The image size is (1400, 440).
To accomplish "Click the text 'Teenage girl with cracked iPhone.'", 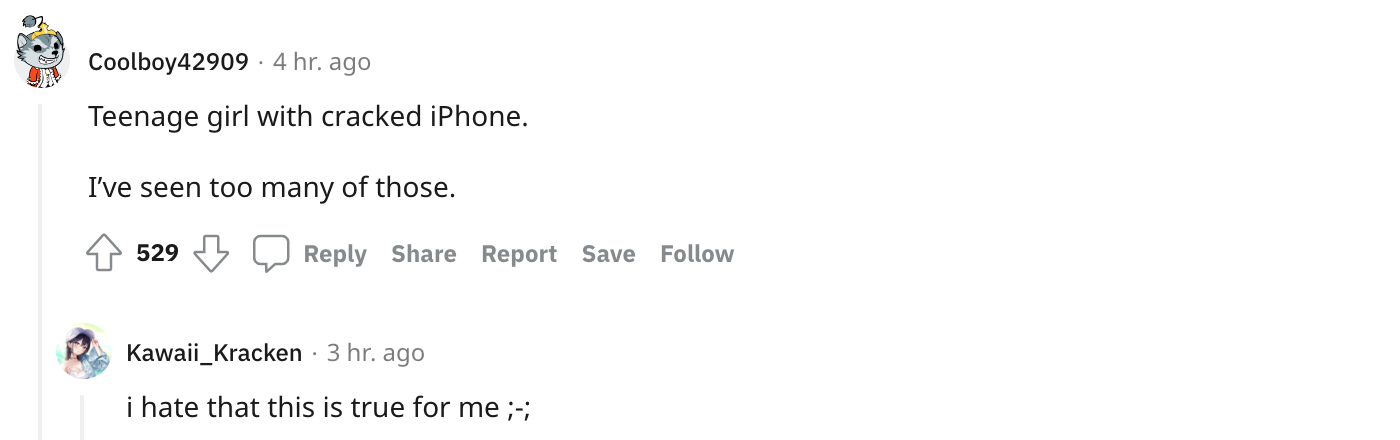I will point(307,117).
